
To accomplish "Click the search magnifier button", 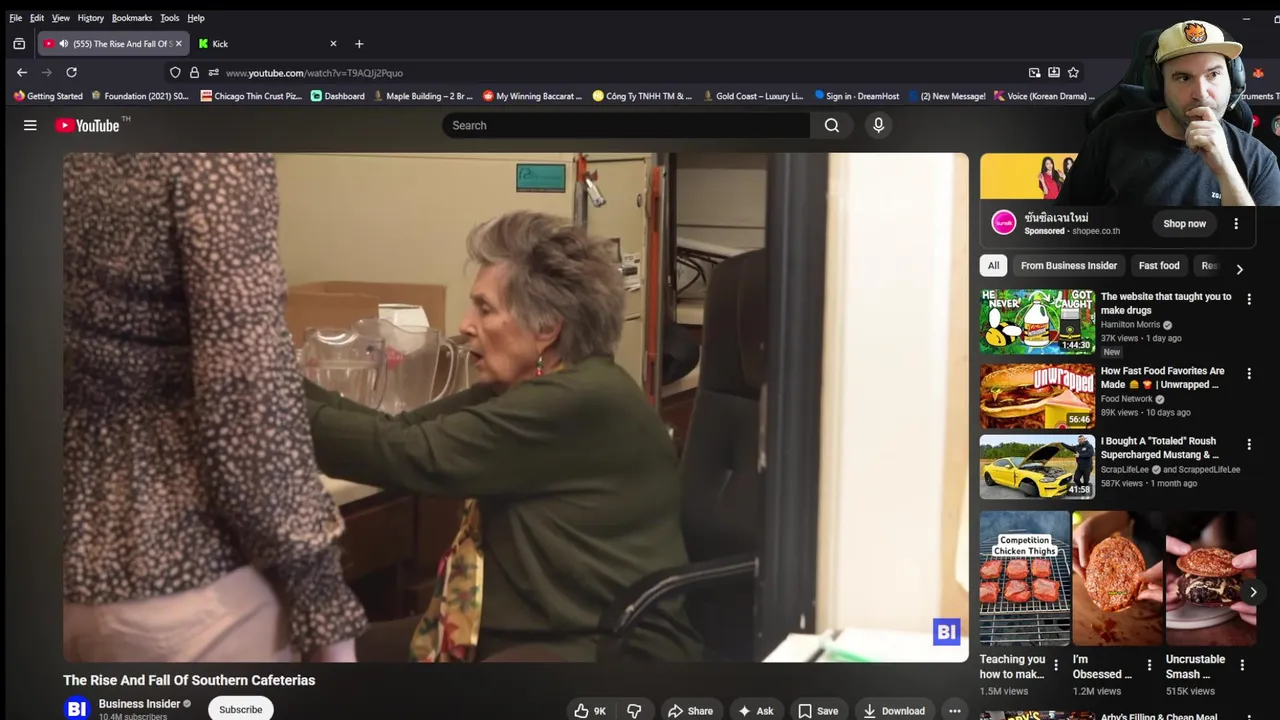I will coord(832,125).
